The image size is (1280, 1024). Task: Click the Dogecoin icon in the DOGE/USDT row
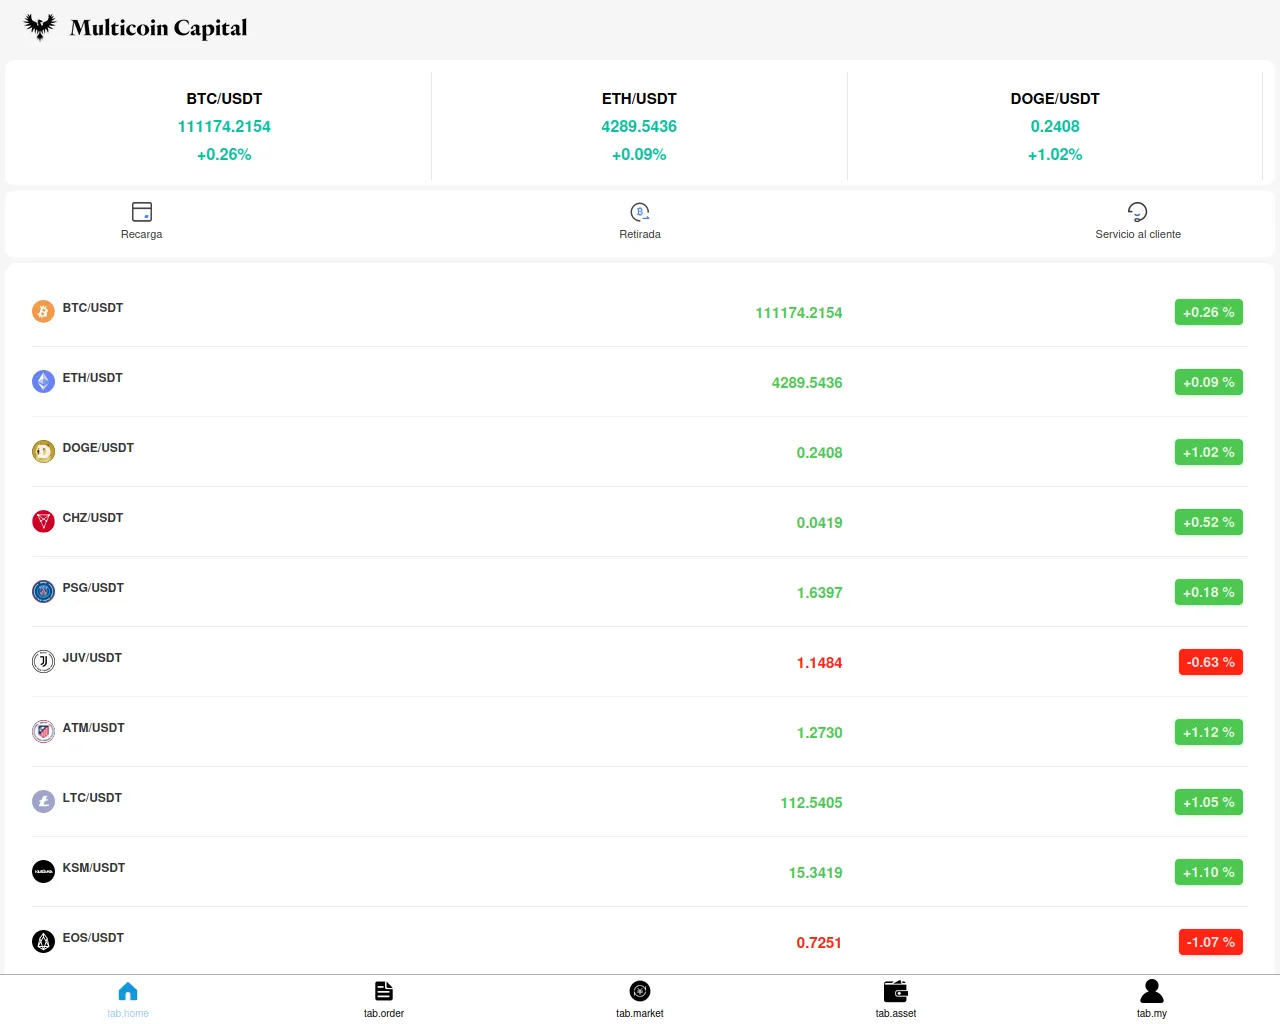point(43,452)
